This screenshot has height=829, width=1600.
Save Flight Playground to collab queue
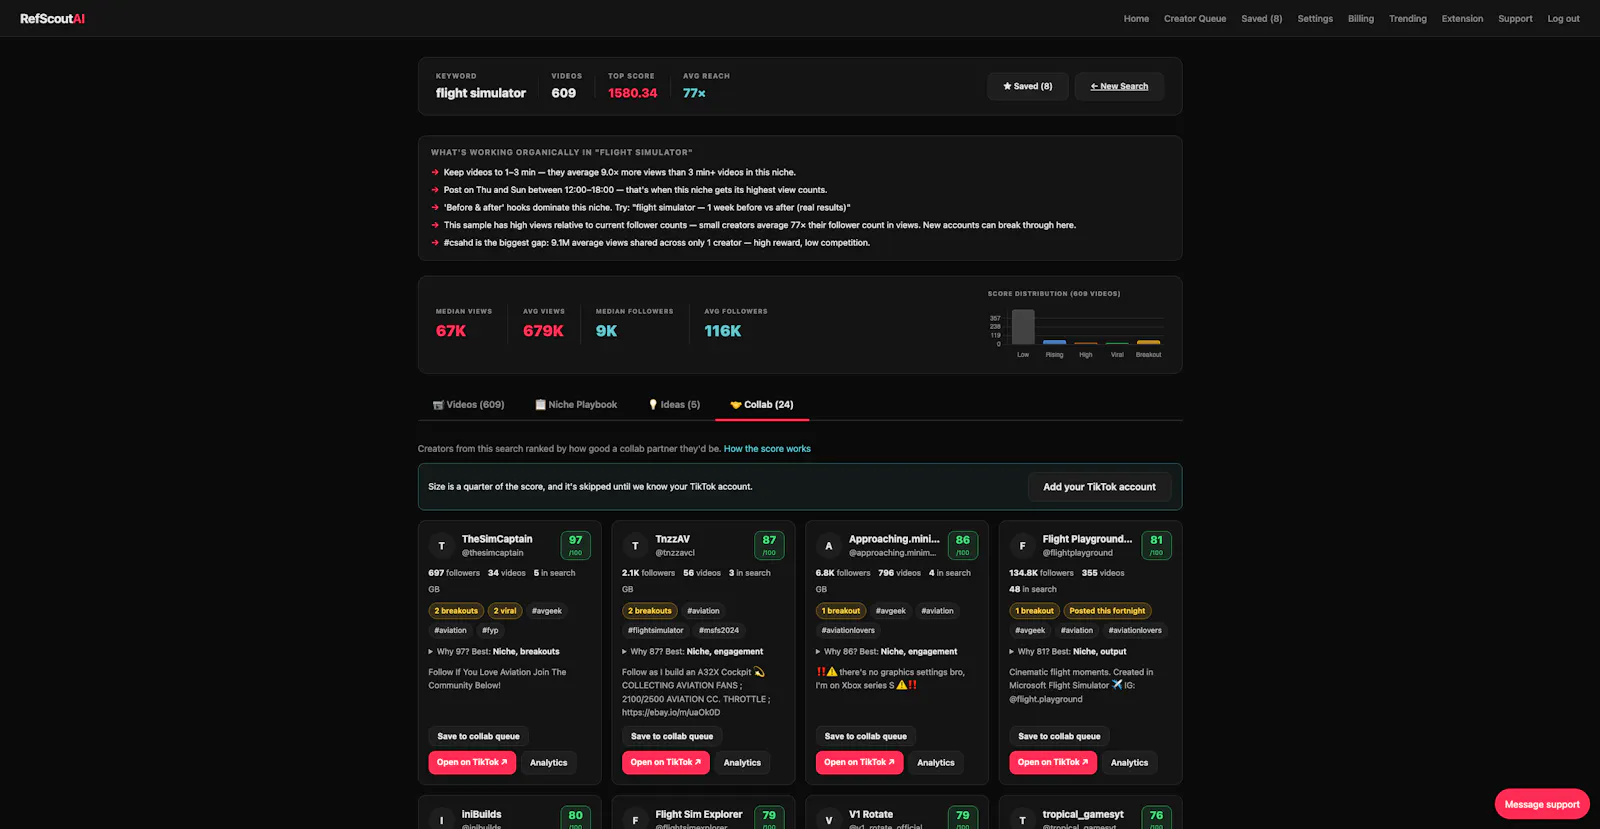tap(1059, 737)
